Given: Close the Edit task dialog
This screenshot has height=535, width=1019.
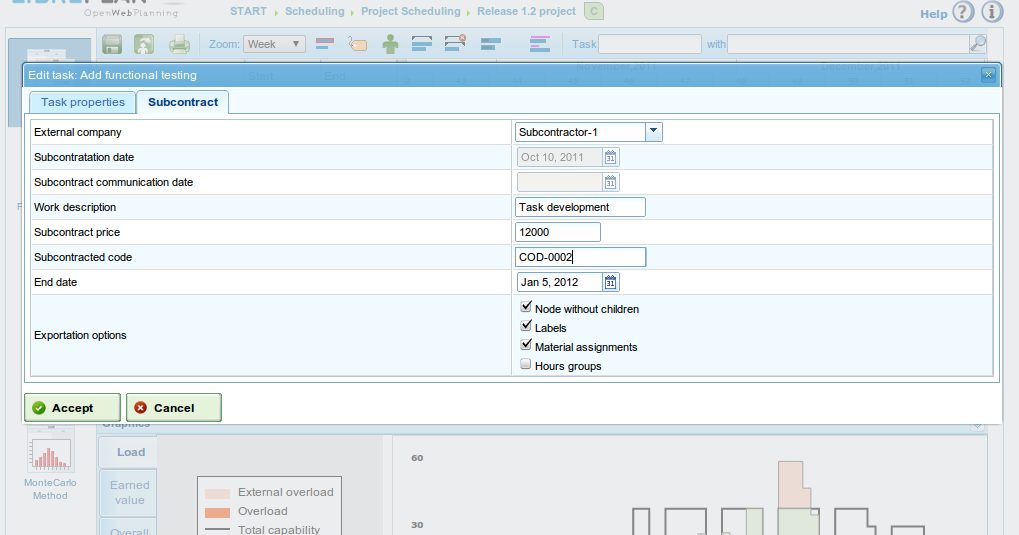Looking at the screenshot, I should point(988,75).
